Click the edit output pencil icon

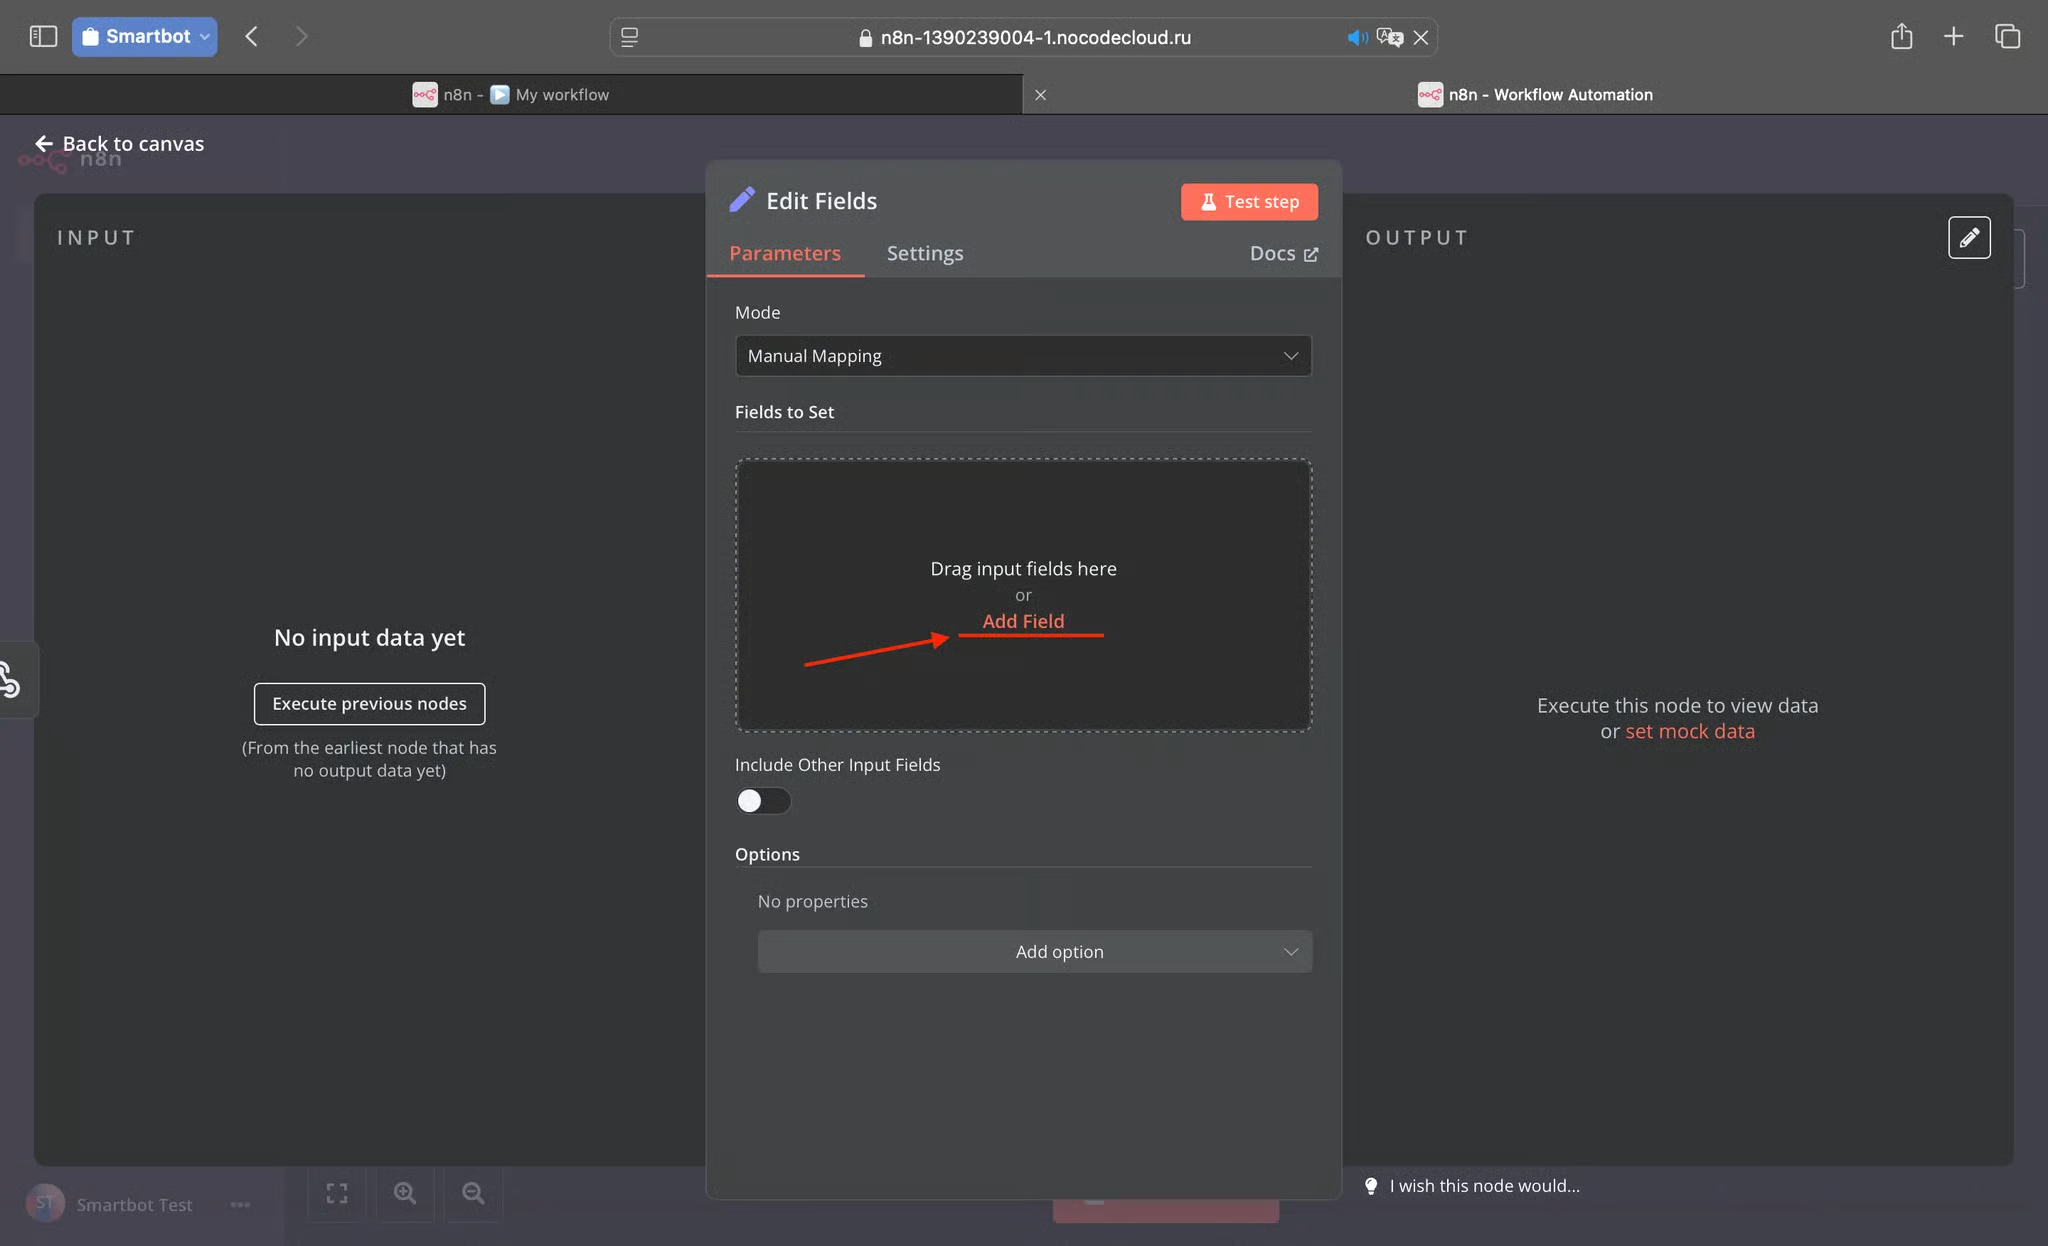1969,237
